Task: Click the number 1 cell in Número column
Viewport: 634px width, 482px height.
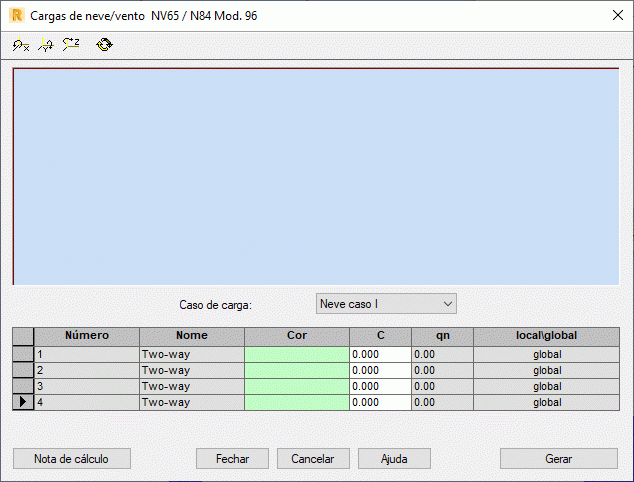Action: click(x=87, y=354)
